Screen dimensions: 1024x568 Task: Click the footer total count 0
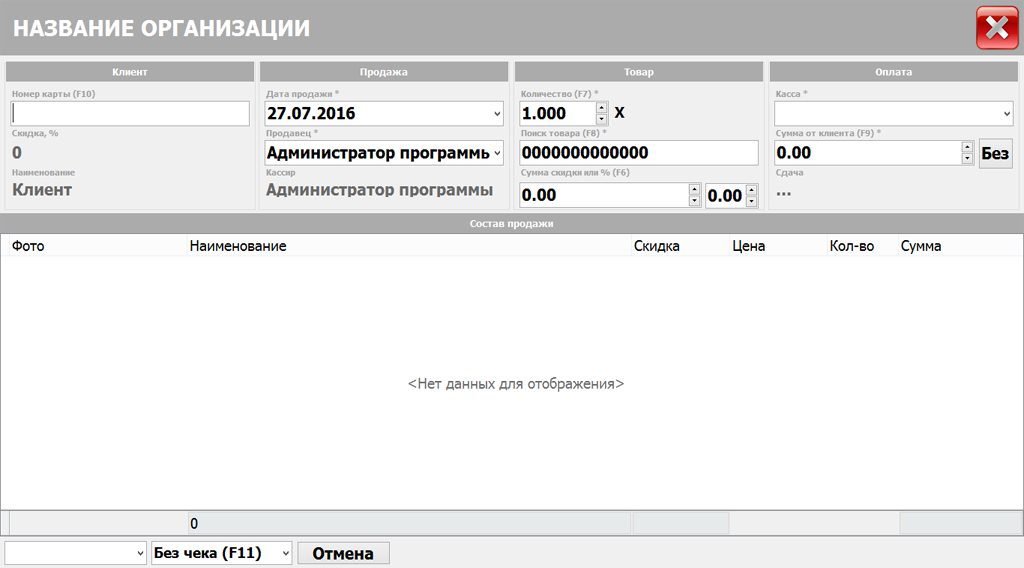(194, 524)
